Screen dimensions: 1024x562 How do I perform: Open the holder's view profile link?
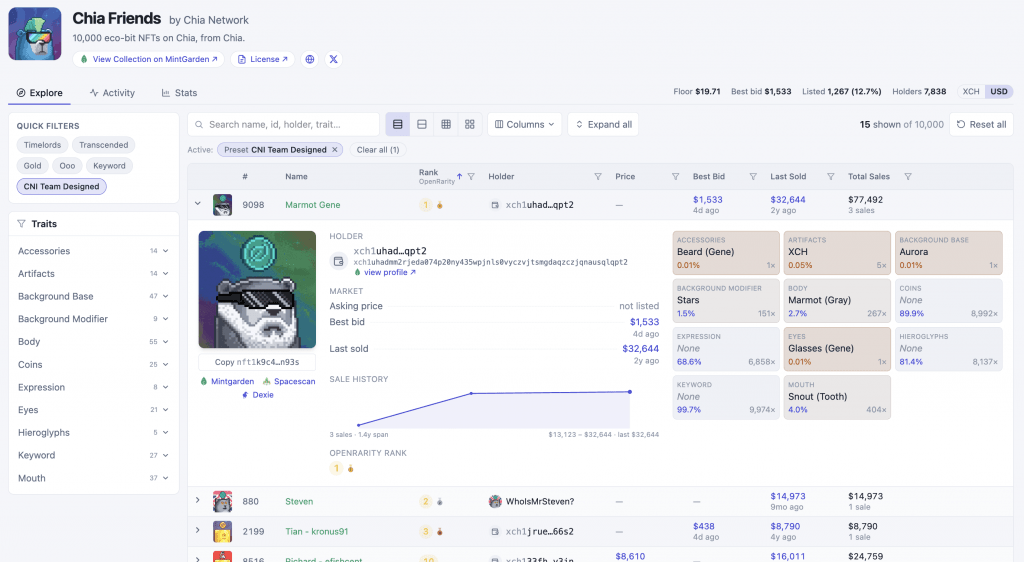pos(385,272)
